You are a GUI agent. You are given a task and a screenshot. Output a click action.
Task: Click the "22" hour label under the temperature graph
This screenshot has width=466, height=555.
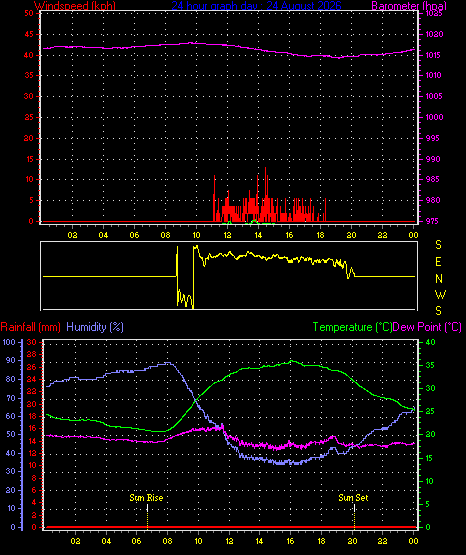[382, 541]
